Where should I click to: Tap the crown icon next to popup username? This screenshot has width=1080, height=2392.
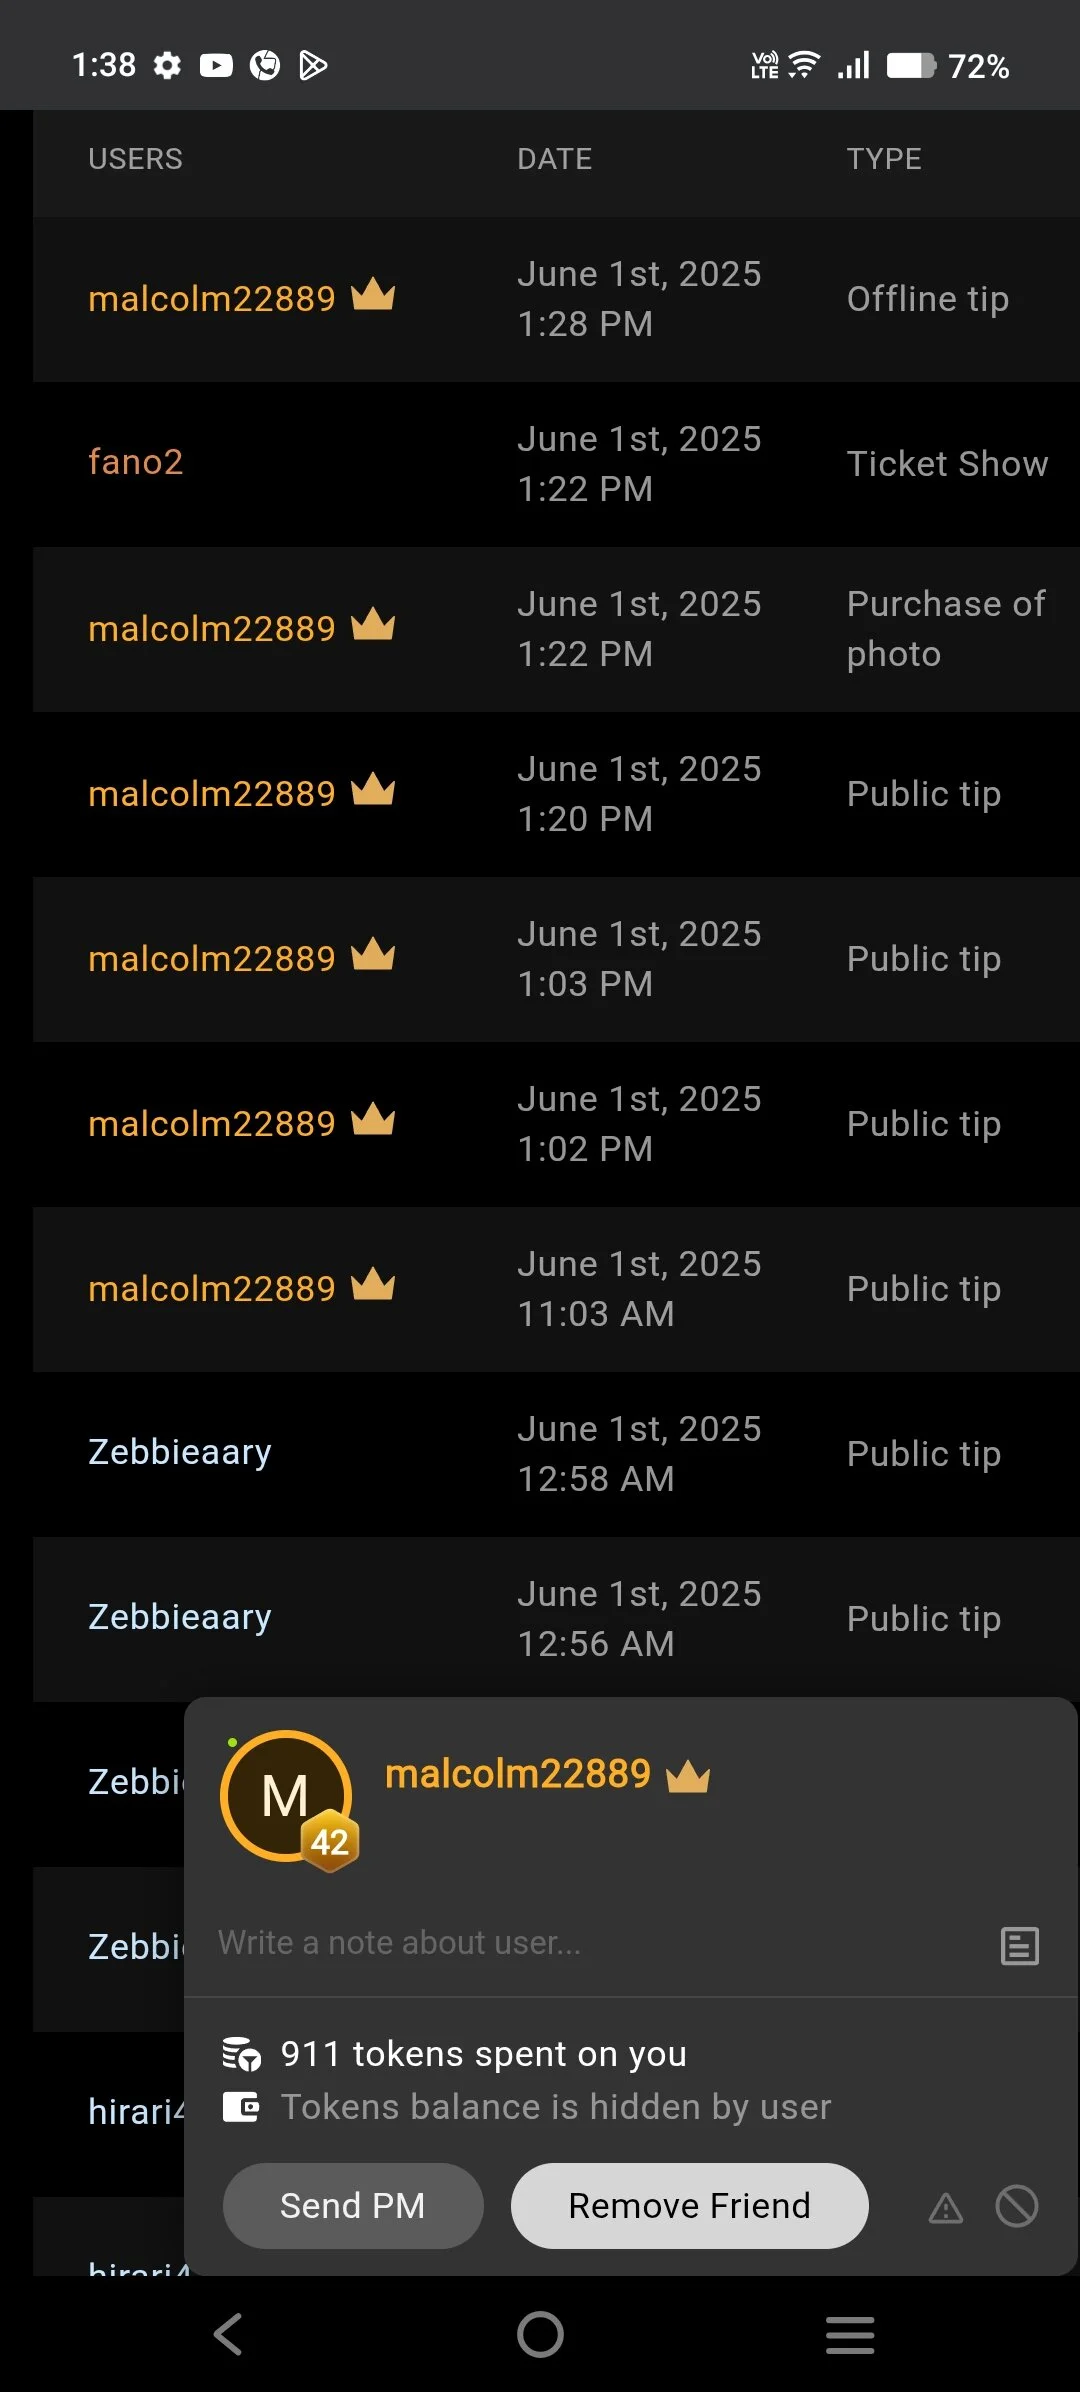pyautogui.click(x=688, y=1777)
